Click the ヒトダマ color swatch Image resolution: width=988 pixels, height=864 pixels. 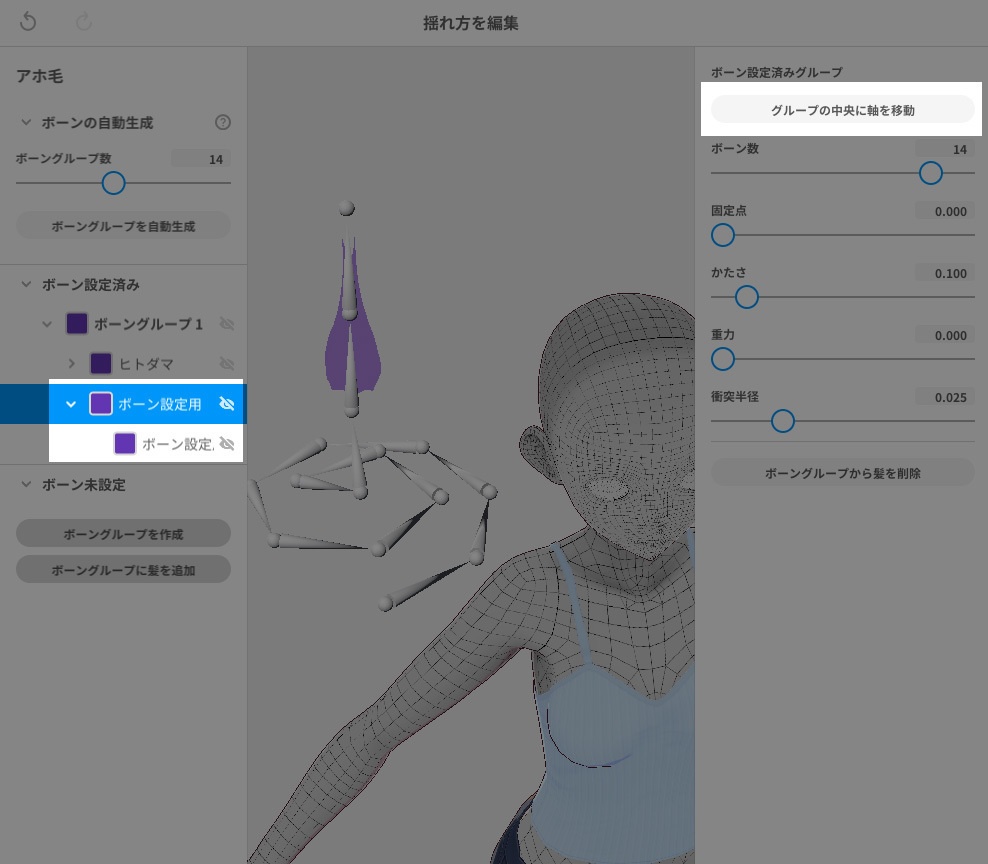tap(101, 364)
